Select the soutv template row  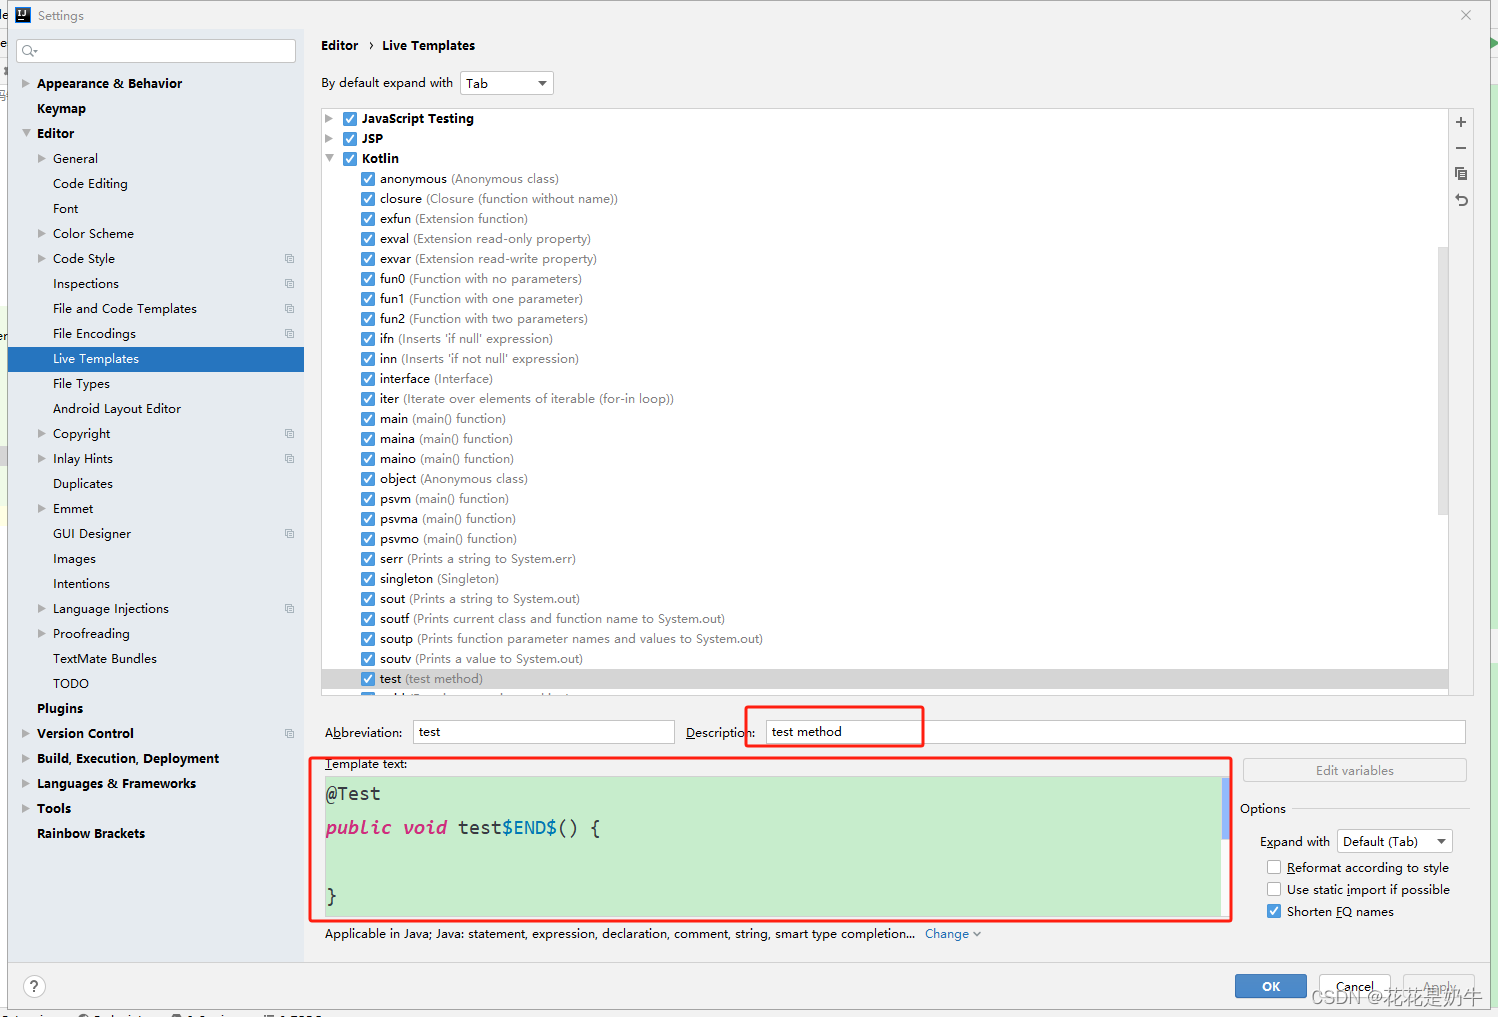tap(885, 659)
